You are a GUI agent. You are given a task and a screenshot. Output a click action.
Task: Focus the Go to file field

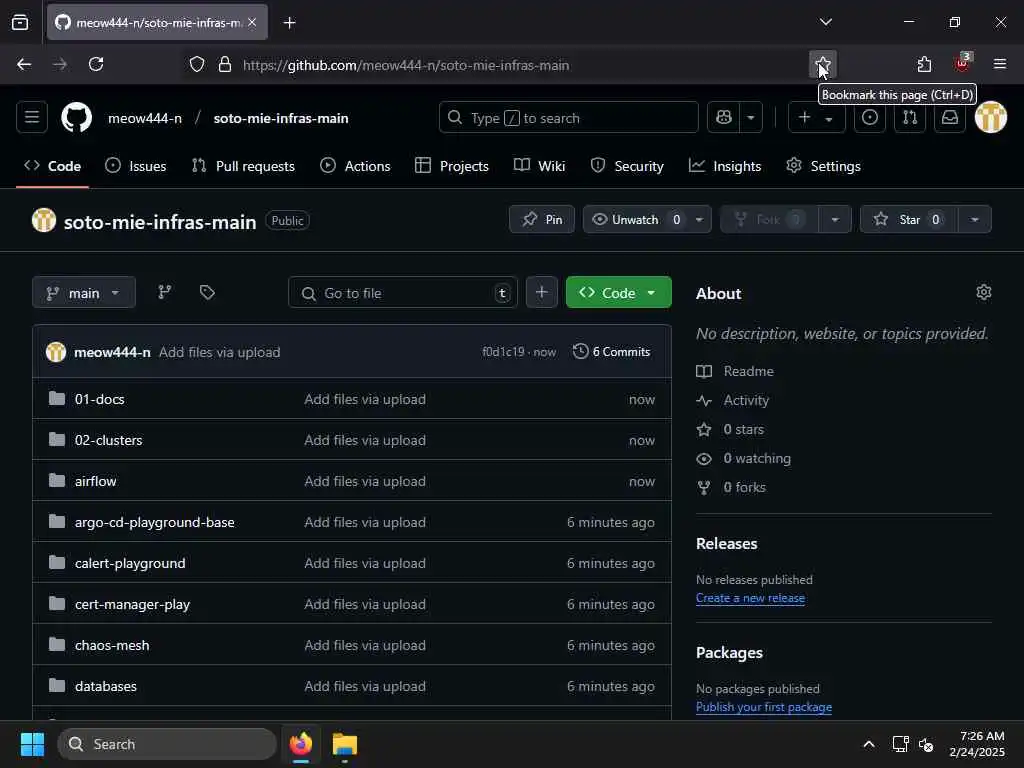(403, 293)
